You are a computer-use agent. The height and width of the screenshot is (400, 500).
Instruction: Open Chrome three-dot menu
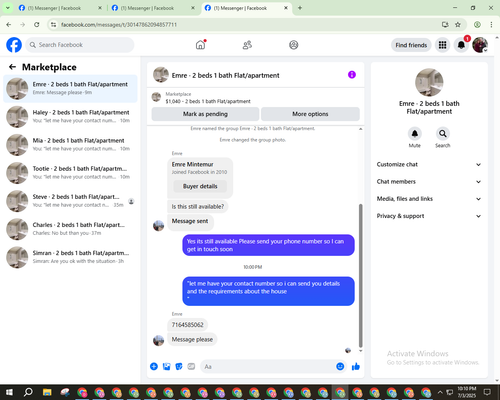coord(491,24)
